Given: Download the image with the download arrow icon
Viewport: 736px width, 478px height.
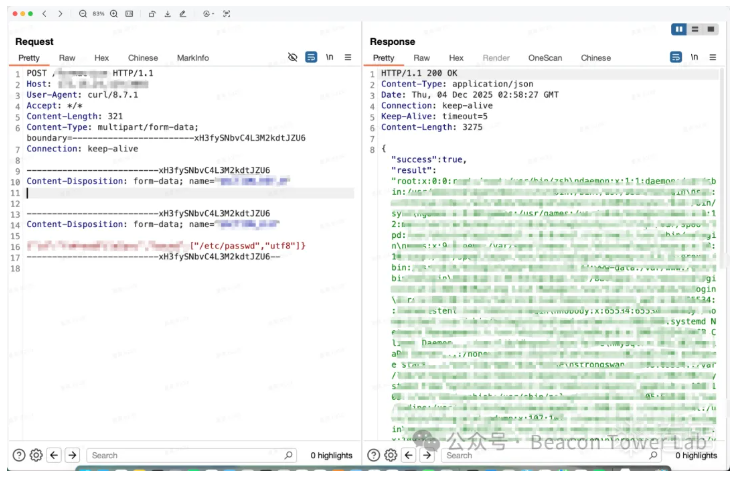Looking at the screenshot, I should [x=168, y=14].
